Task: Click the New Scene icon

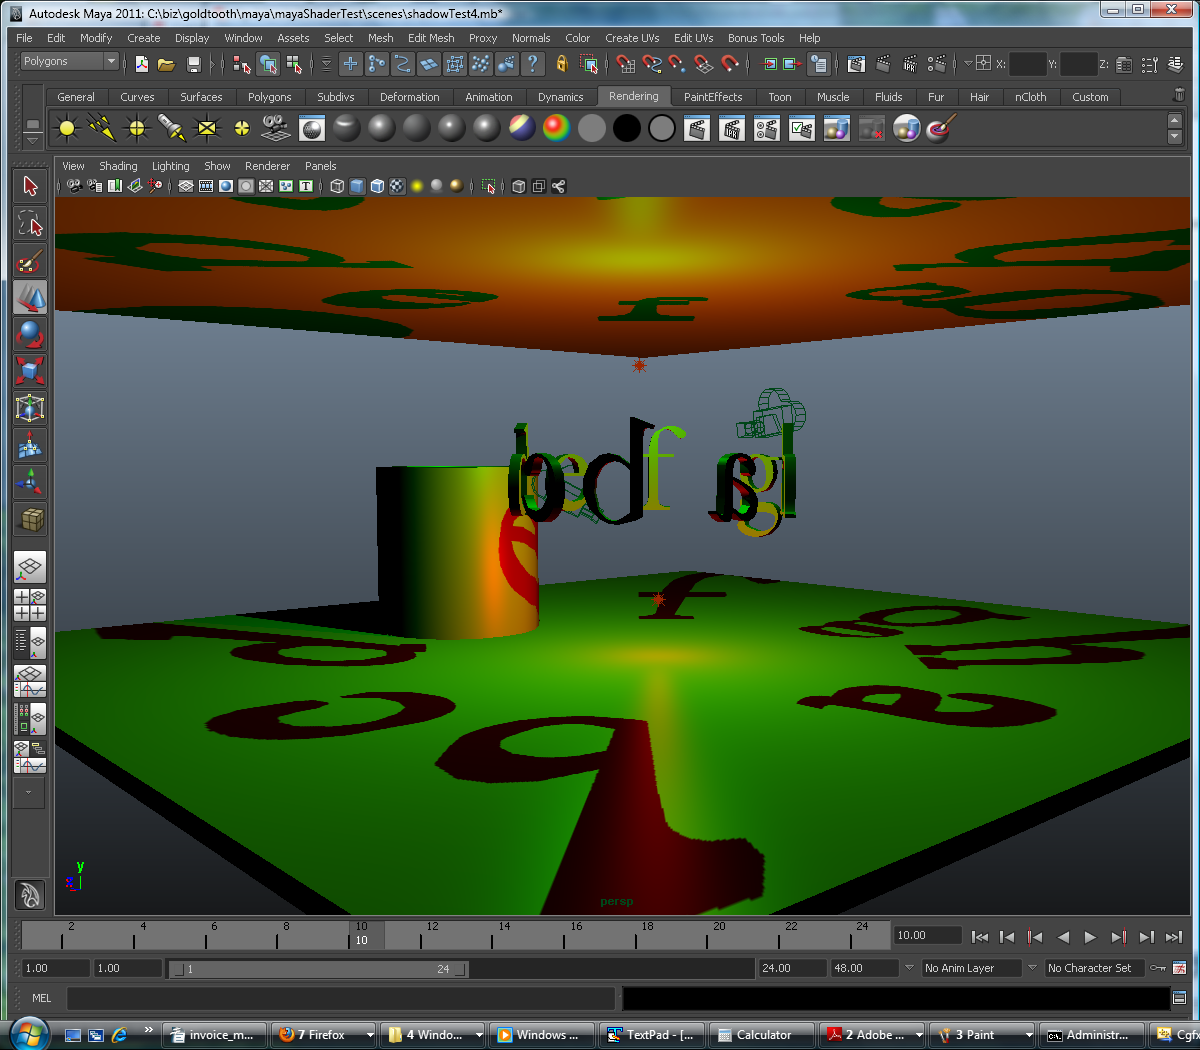Action: tap(142, 64)
